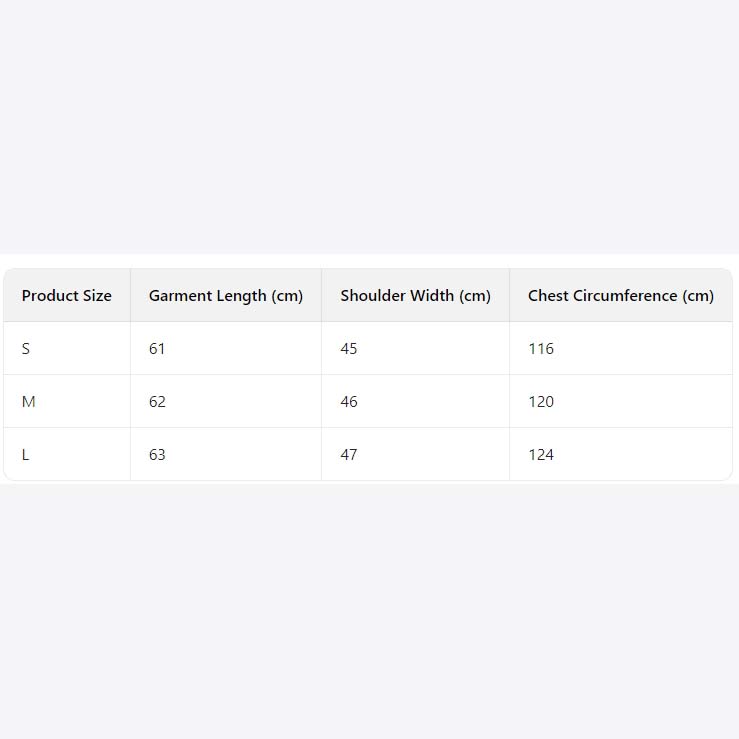
Task: Click the Product Size column header
Action: 66,296
